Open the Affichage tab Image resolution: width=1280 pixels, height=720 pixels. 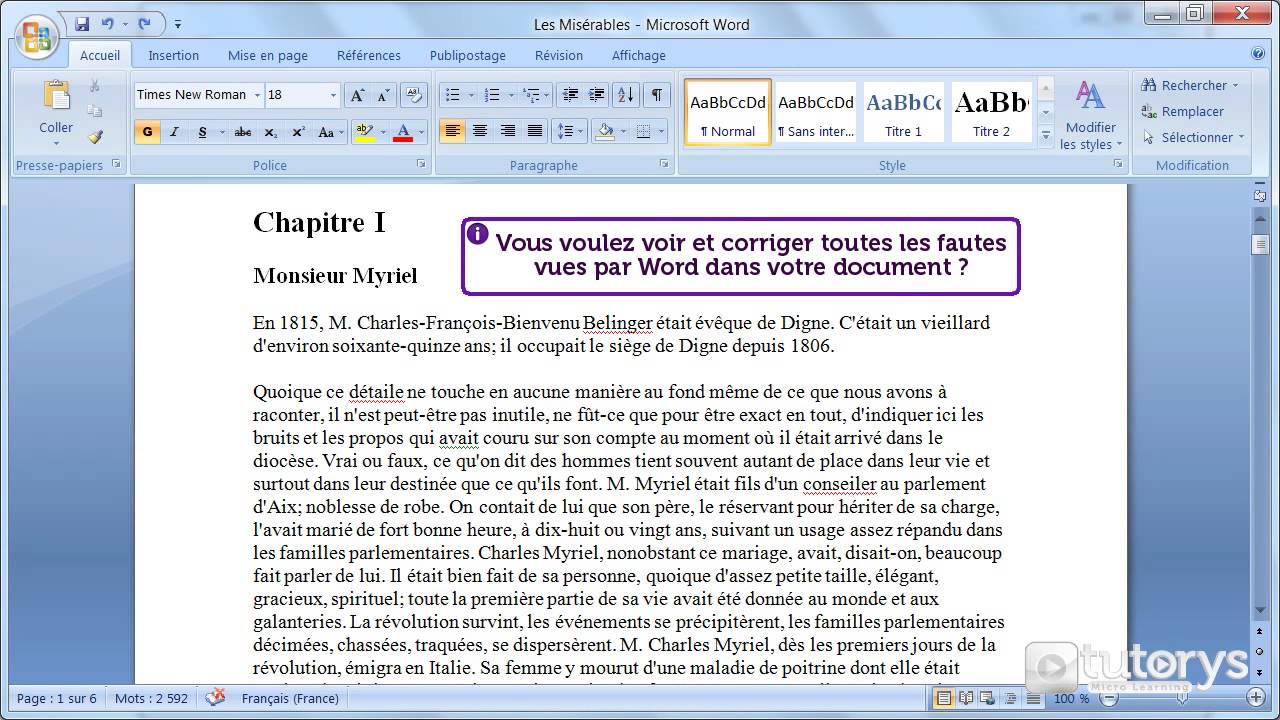click(639, 55)
